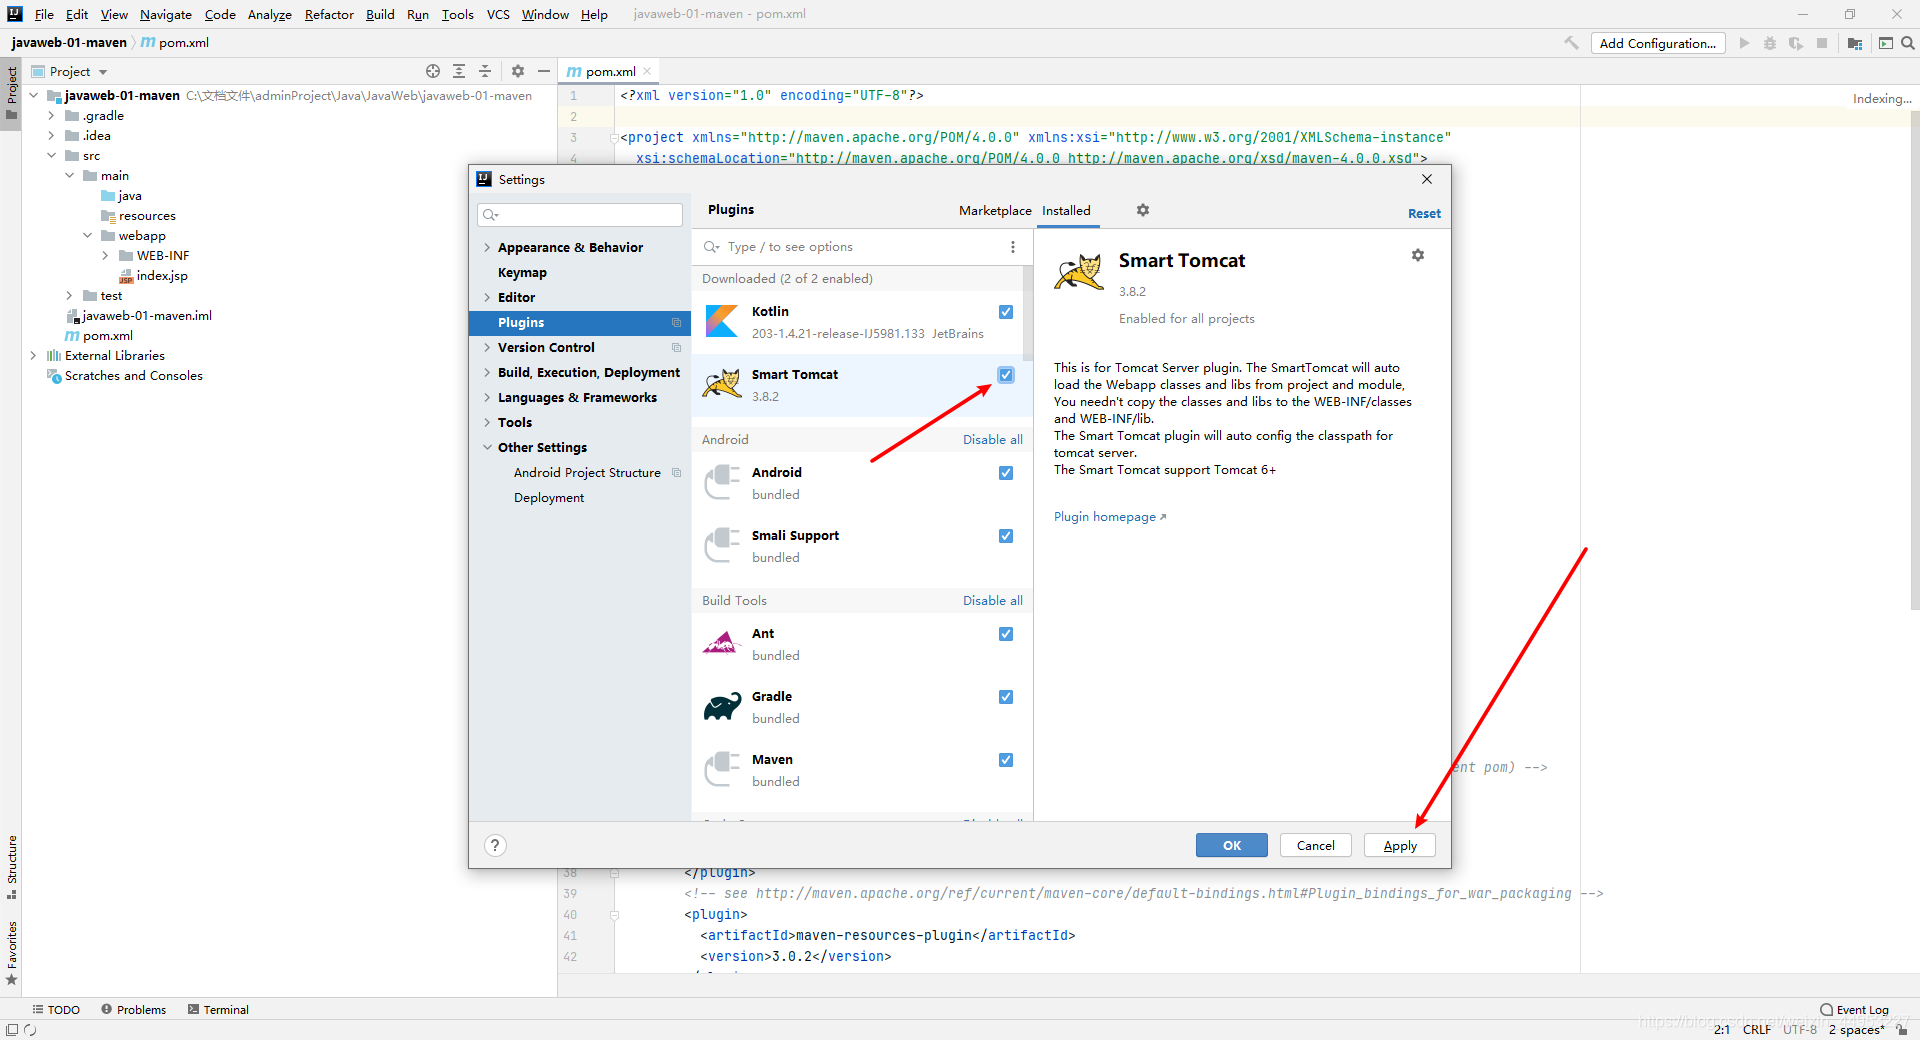Toggle the Maven plugin checkbox
The width and height of the screenshot is (1920, 1040).
[1006, 760]
